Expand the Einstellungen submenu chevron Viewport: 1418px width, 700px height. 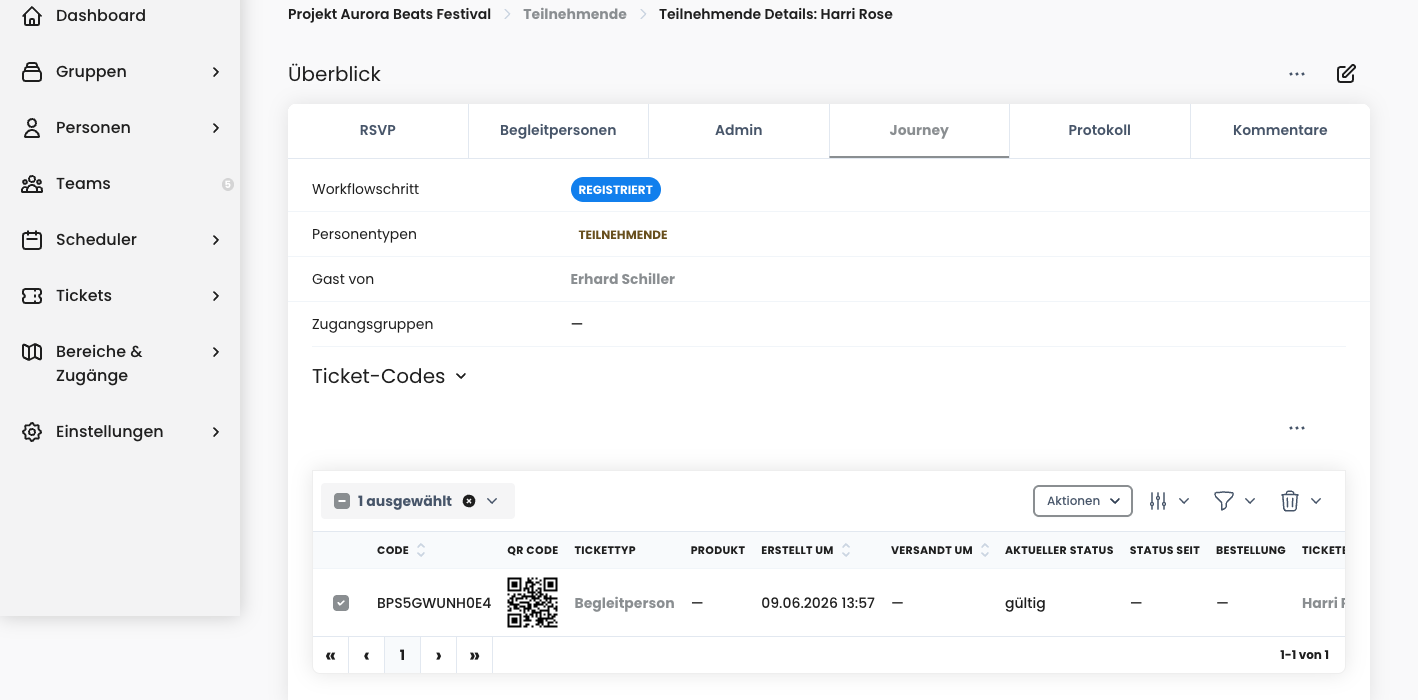point(216,432)
